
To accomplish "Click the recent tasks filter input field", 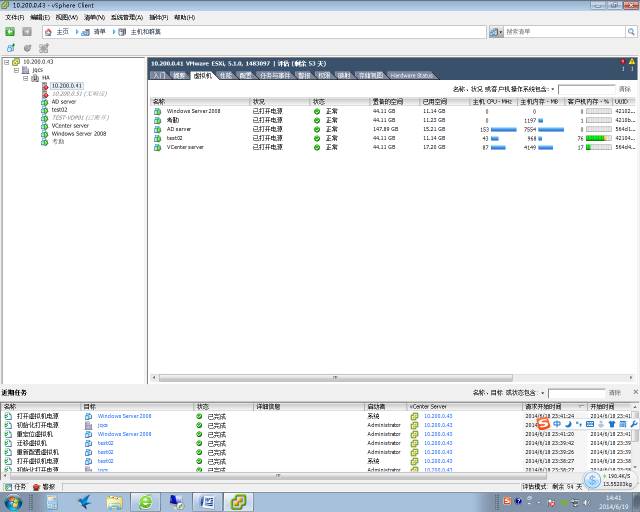I will [x=576, y=393].
